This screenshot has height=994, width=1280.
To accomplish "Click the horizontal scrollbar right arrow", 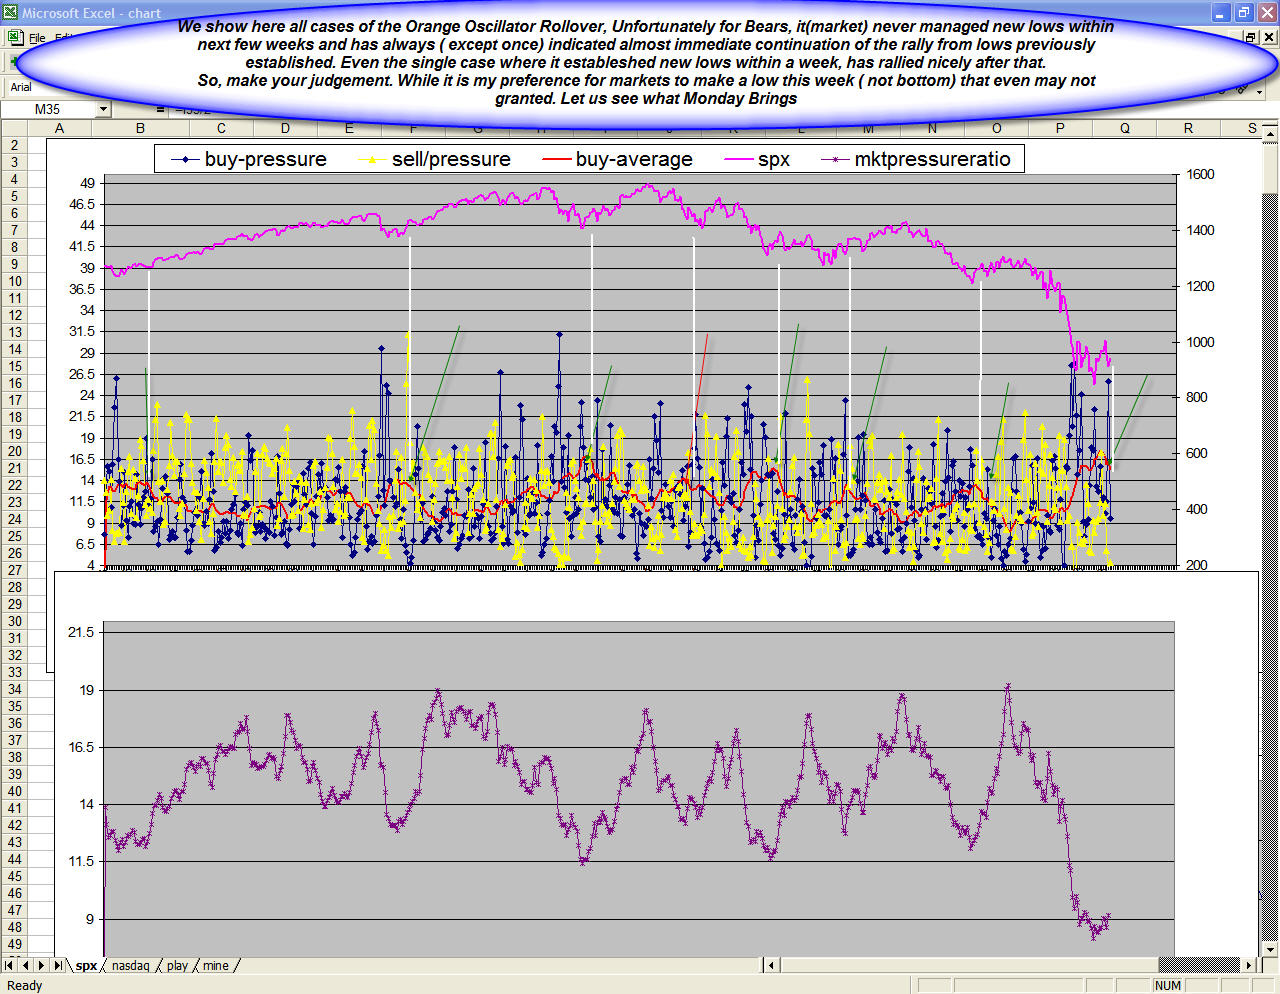I will click(x=1250, y=965).
